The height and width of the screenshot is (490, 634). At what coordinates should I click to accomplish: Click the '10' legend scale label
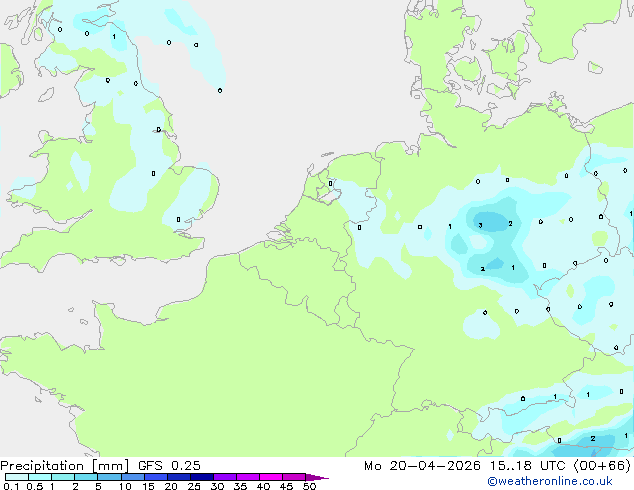point(125,486)
